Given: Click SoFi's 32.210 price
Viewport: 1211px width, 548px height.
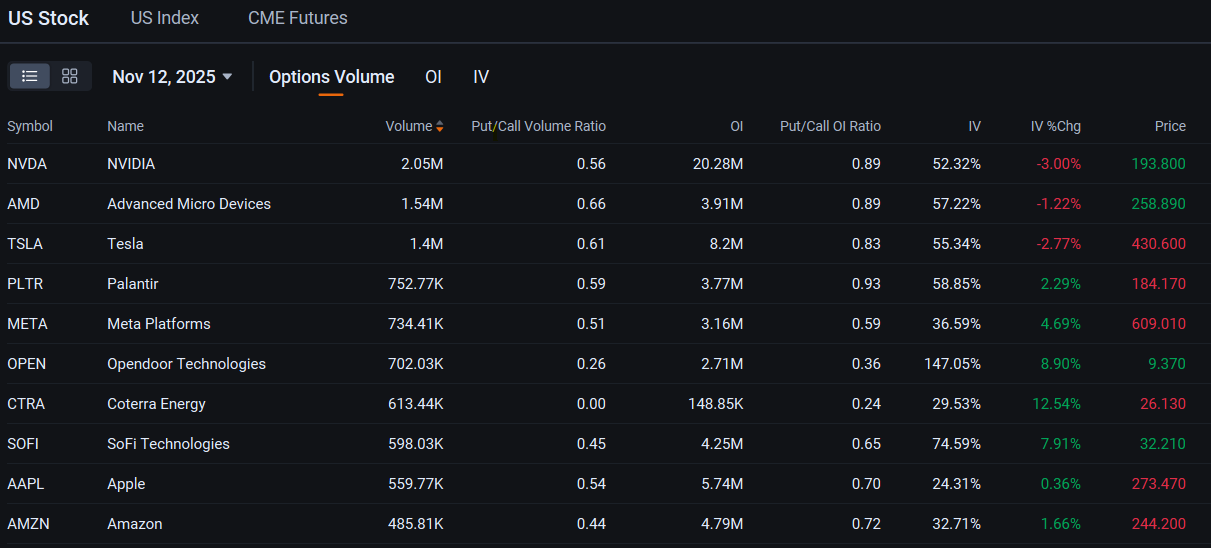Looking at the screenshot, I should tap(1163, 444).
